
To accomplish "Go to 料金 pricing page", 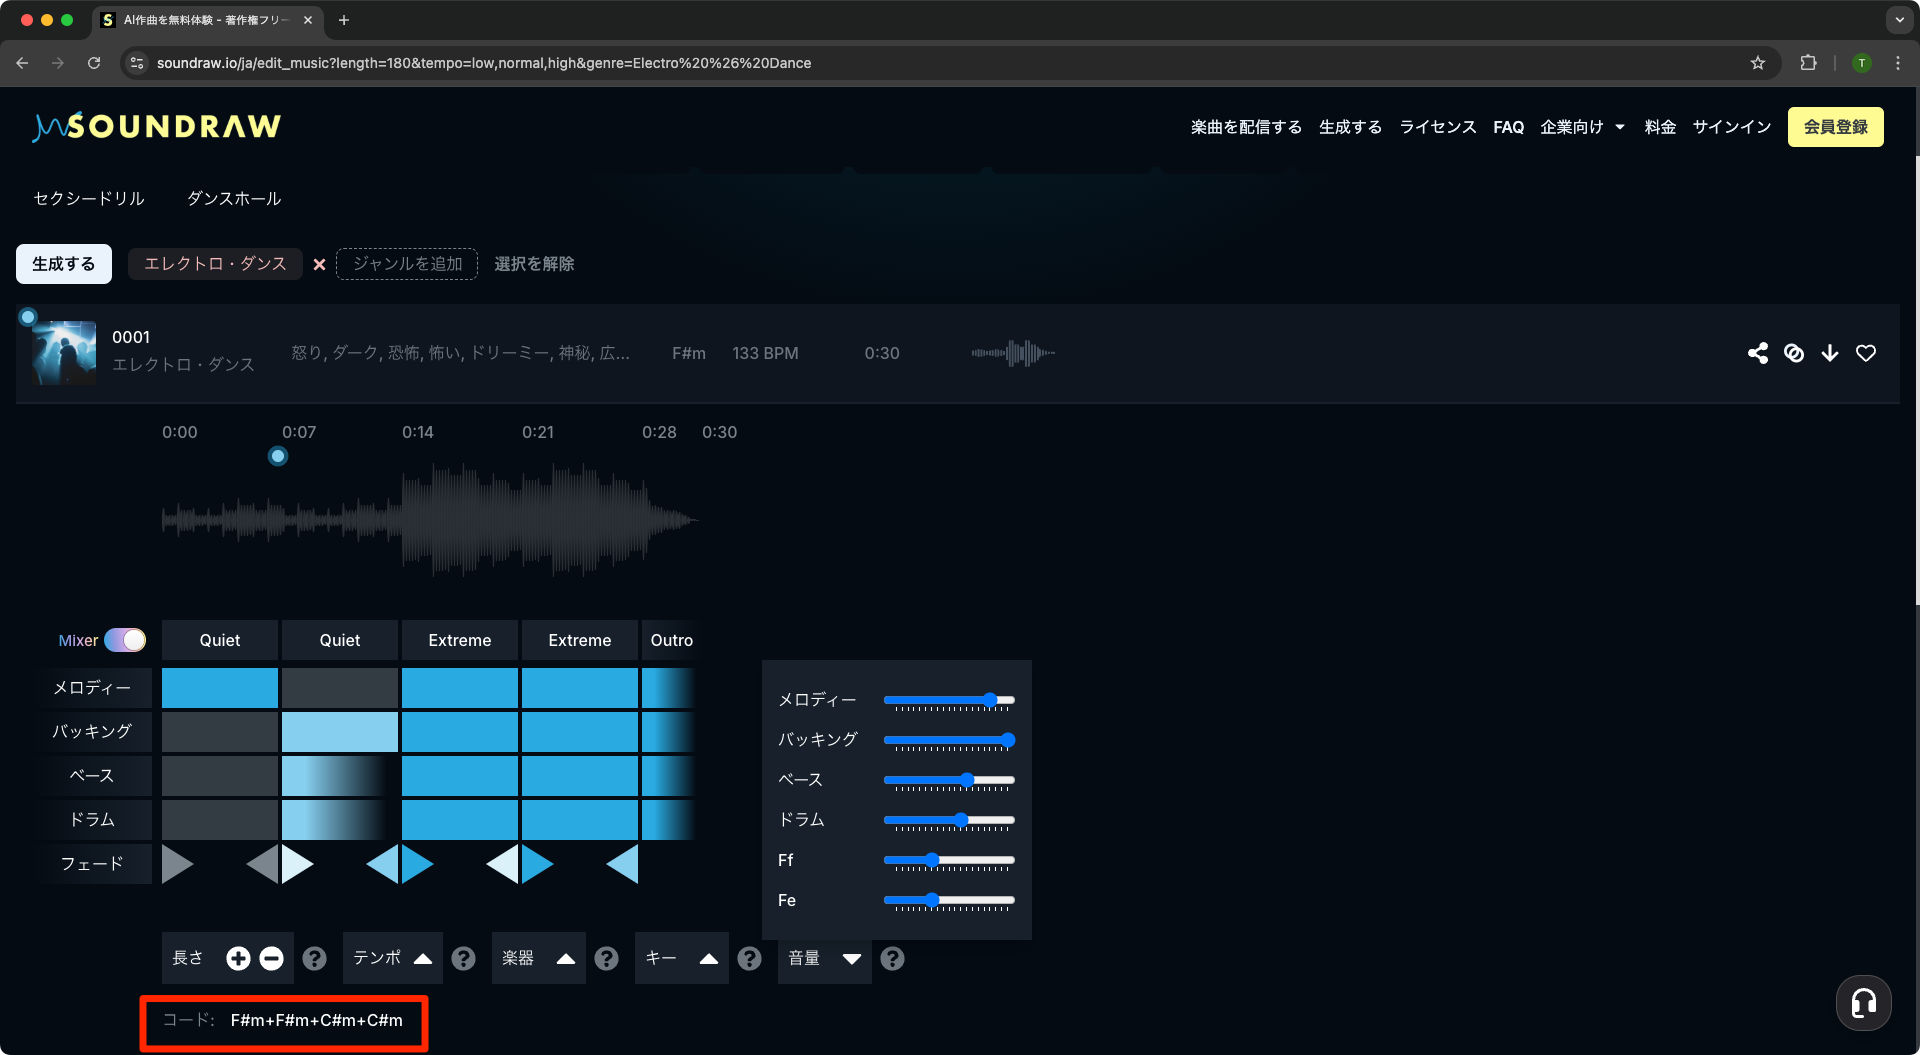I will point(1660,127).
